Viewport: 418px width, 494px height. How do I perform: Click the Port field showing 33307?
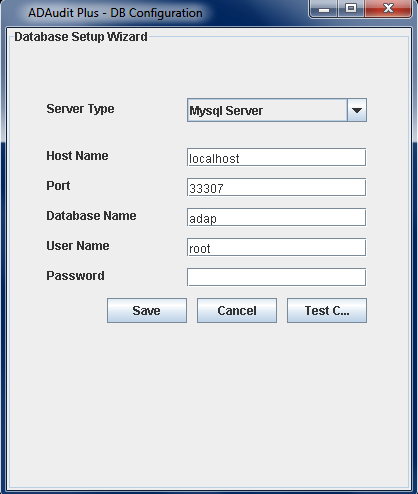point(276,187)
